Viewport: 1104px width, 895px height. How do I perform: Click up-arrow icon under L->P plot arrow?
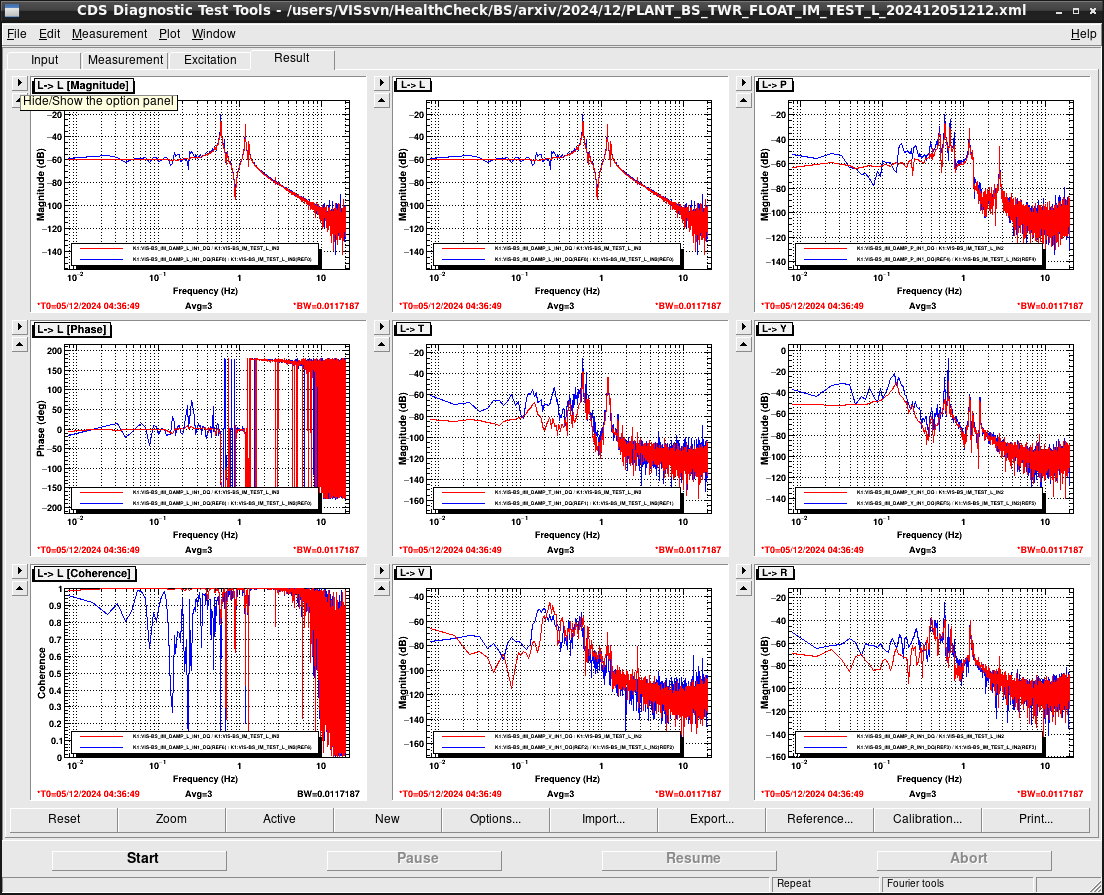click(744, 100)
